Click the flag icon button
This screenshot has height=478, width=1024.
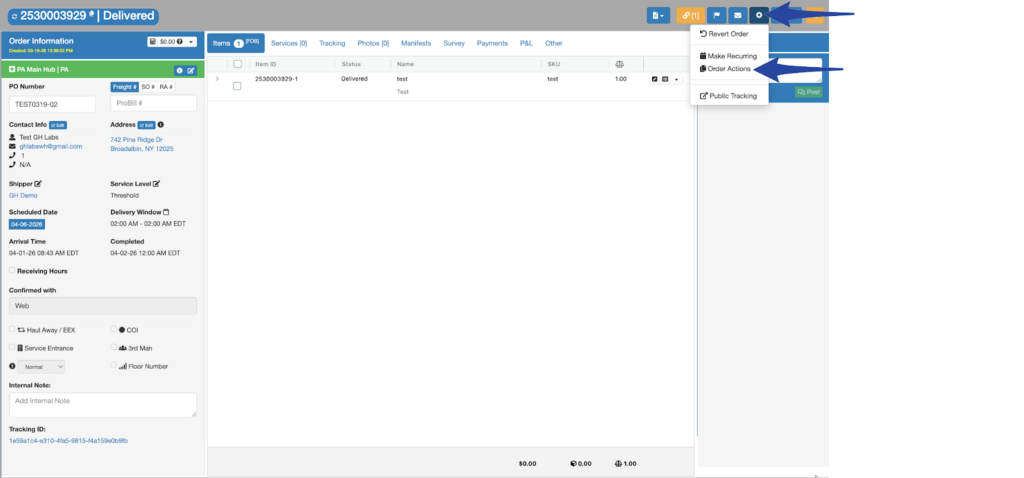pos(716,15)
